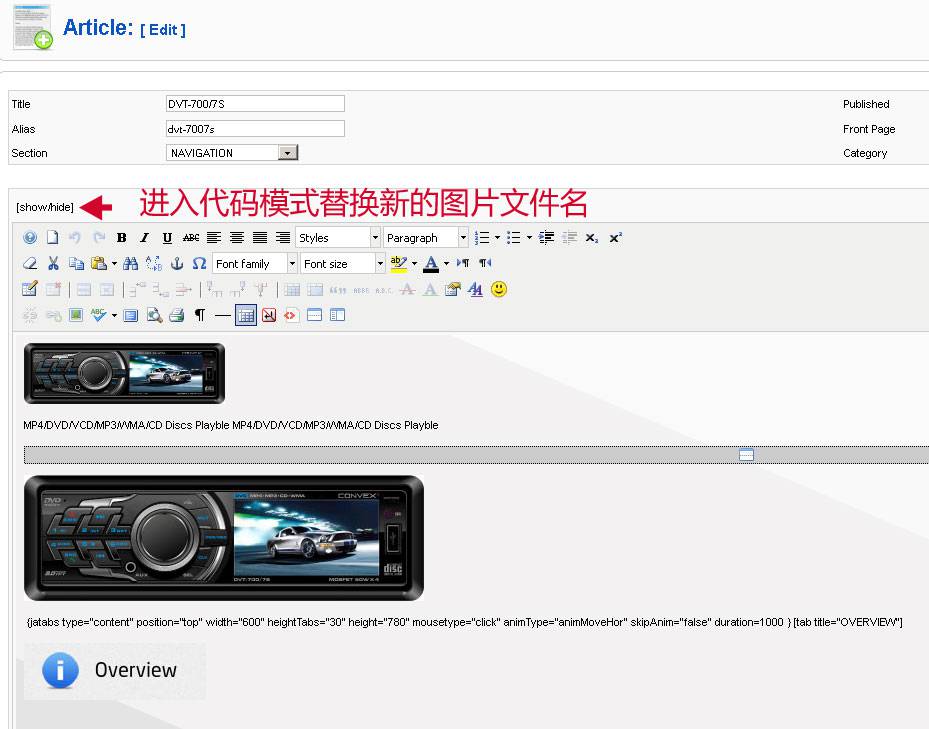Insert an anchor using the anchor icon
929x729 pixels.
pyautogui.click(x=177, y=263)
